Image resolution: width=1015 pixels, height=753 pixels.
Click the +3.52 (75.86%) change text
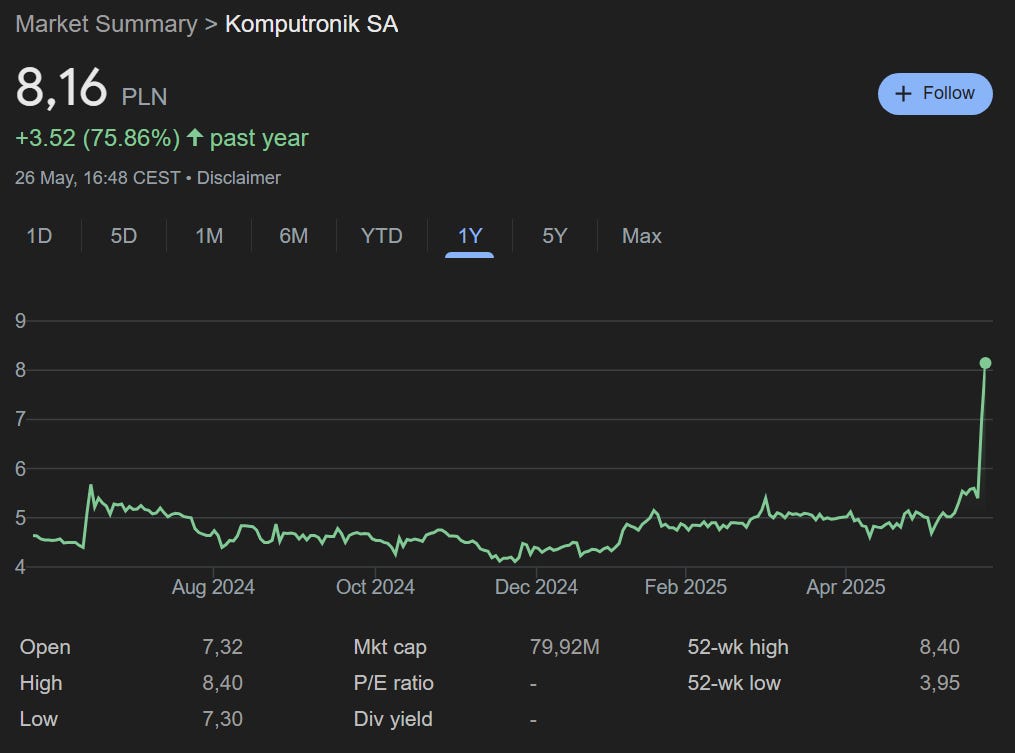pyautogui.click(x=98, y=138)
